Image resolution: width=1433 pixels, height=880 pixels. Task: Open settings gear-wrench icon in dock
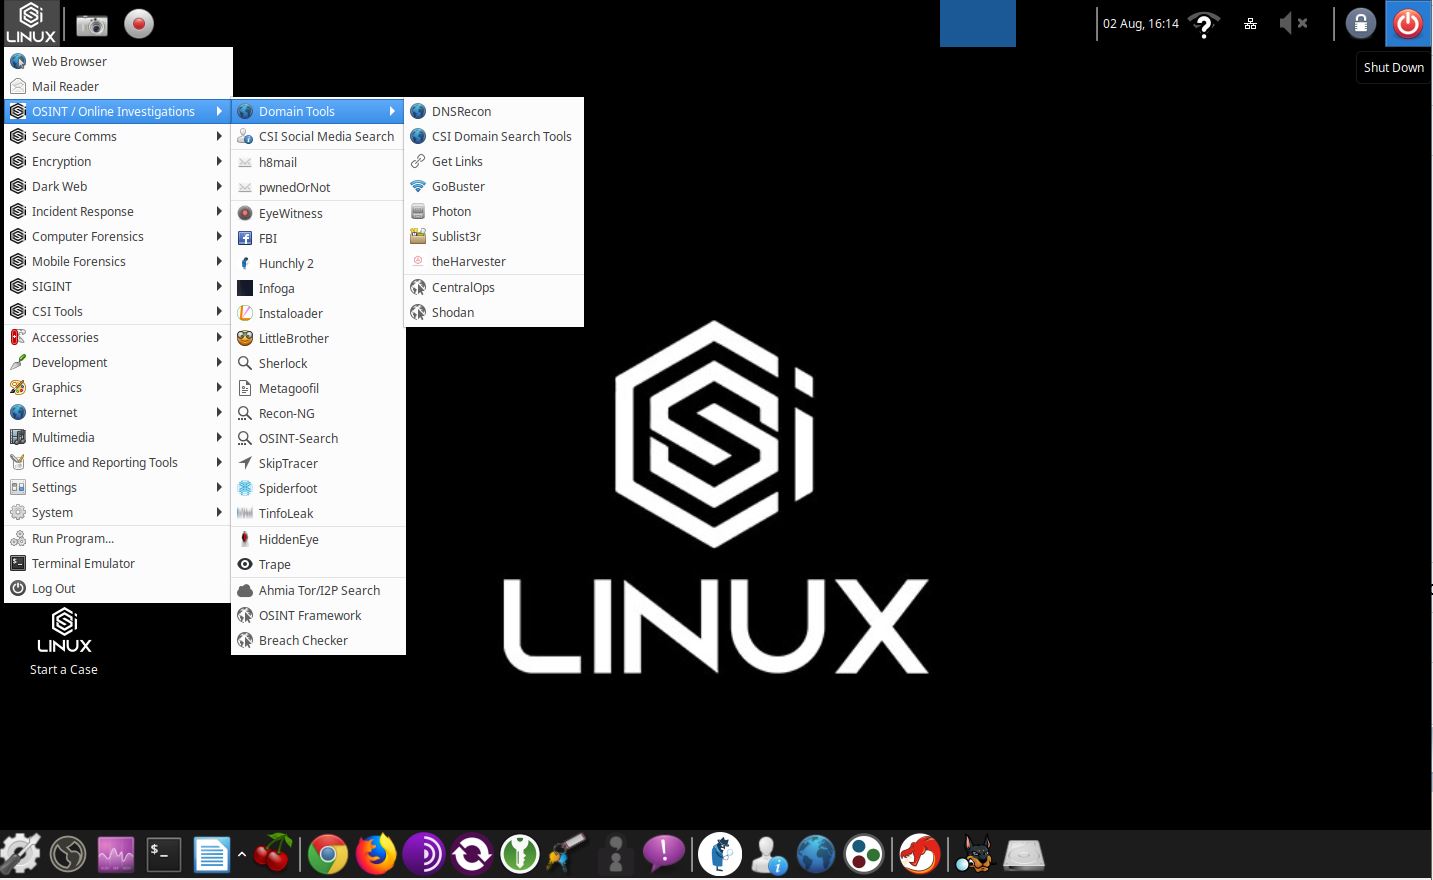[20, 854]
